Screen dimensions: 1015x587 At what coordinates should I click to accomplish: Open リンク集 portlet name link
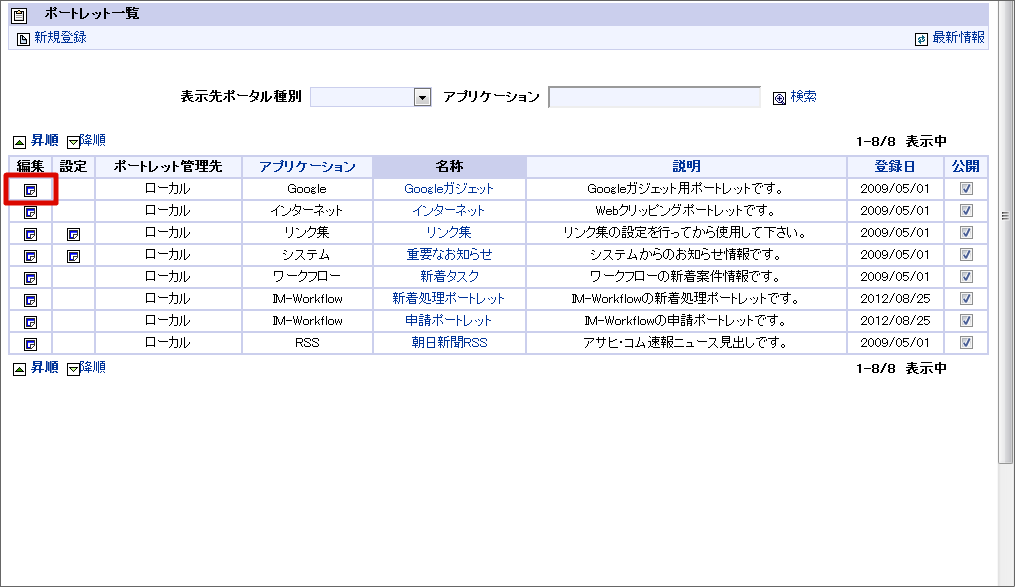point(449,232)
